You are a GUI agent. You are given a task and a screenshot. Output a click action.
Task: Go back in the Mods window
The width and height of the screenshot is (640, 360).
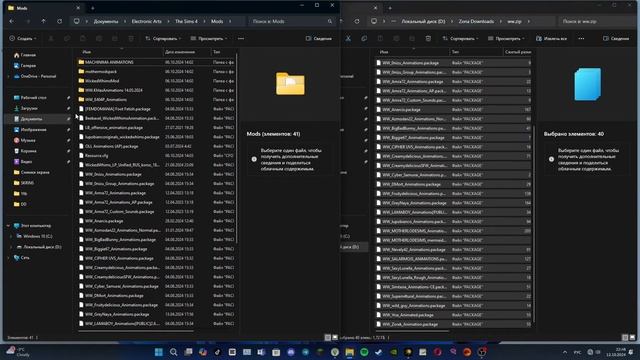click(11, 21)
